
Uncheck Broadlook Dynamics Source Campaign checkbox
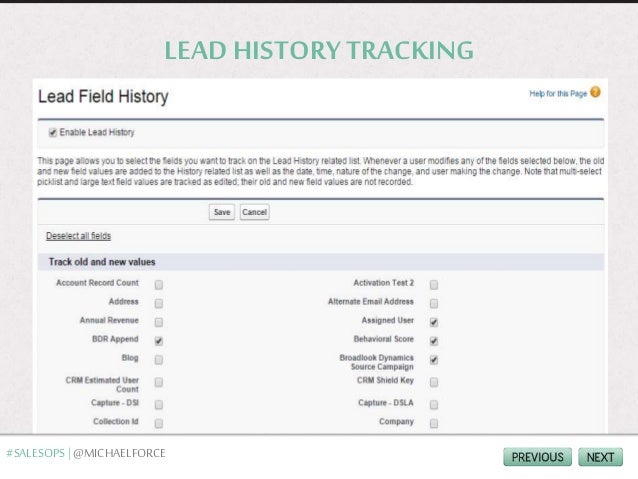[434, 360]
